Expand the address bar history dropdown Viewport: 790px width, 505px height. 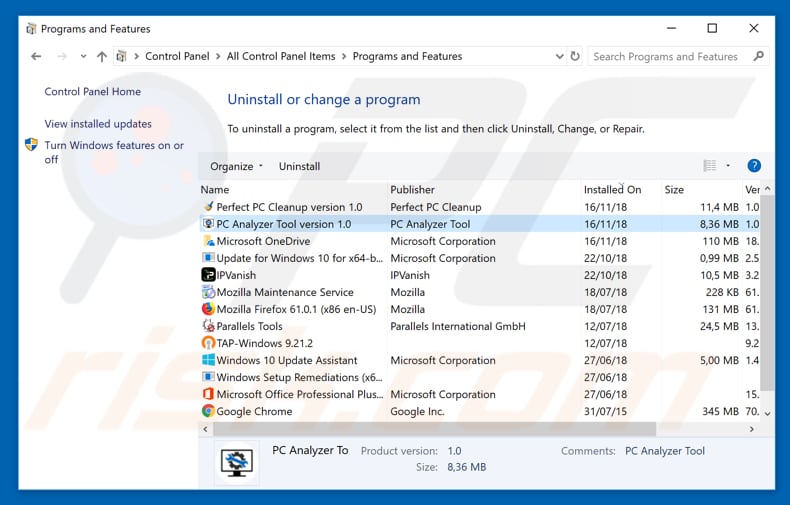tap(559, 56)
